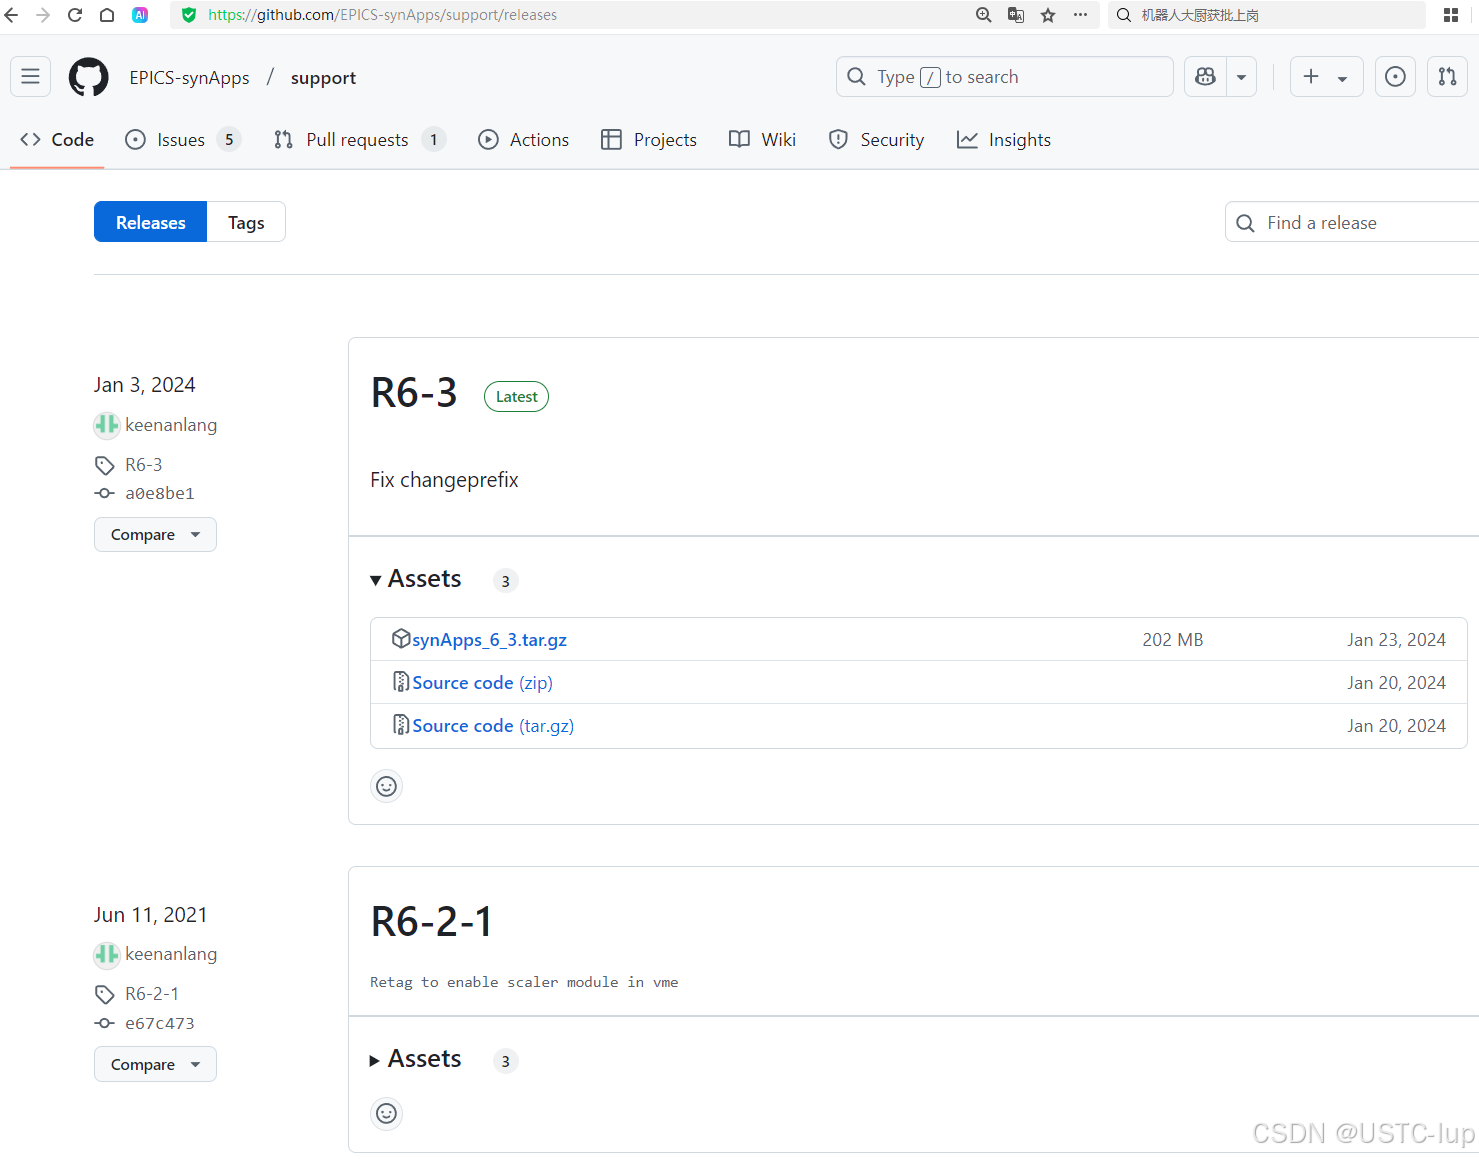Open keenanlang profile for R6-3 release
Screen dimensions: 1479x1159
(171, 425)
